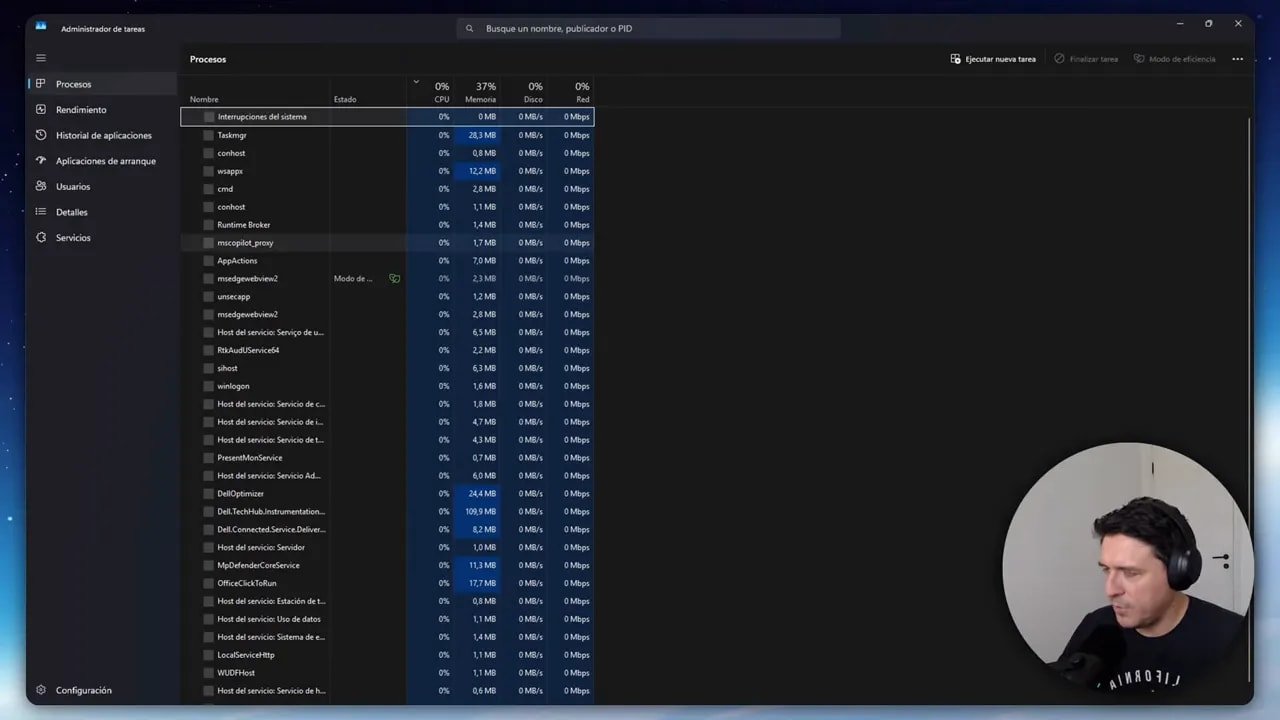Select the AppActions process

tap(387, 261)
